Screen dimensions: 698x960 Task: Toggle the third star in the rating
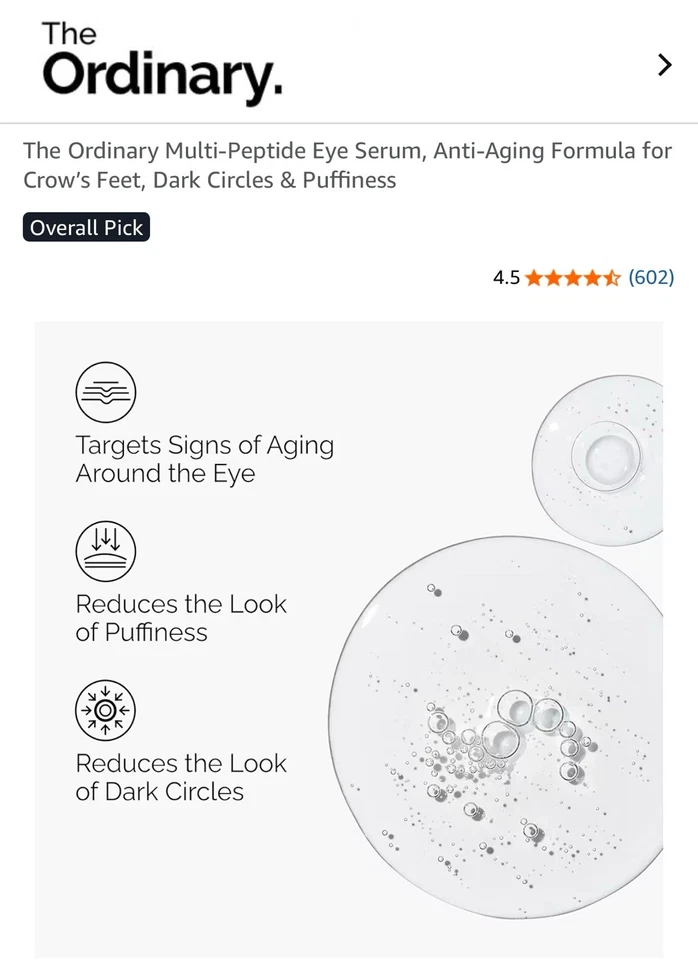point(572,278)
